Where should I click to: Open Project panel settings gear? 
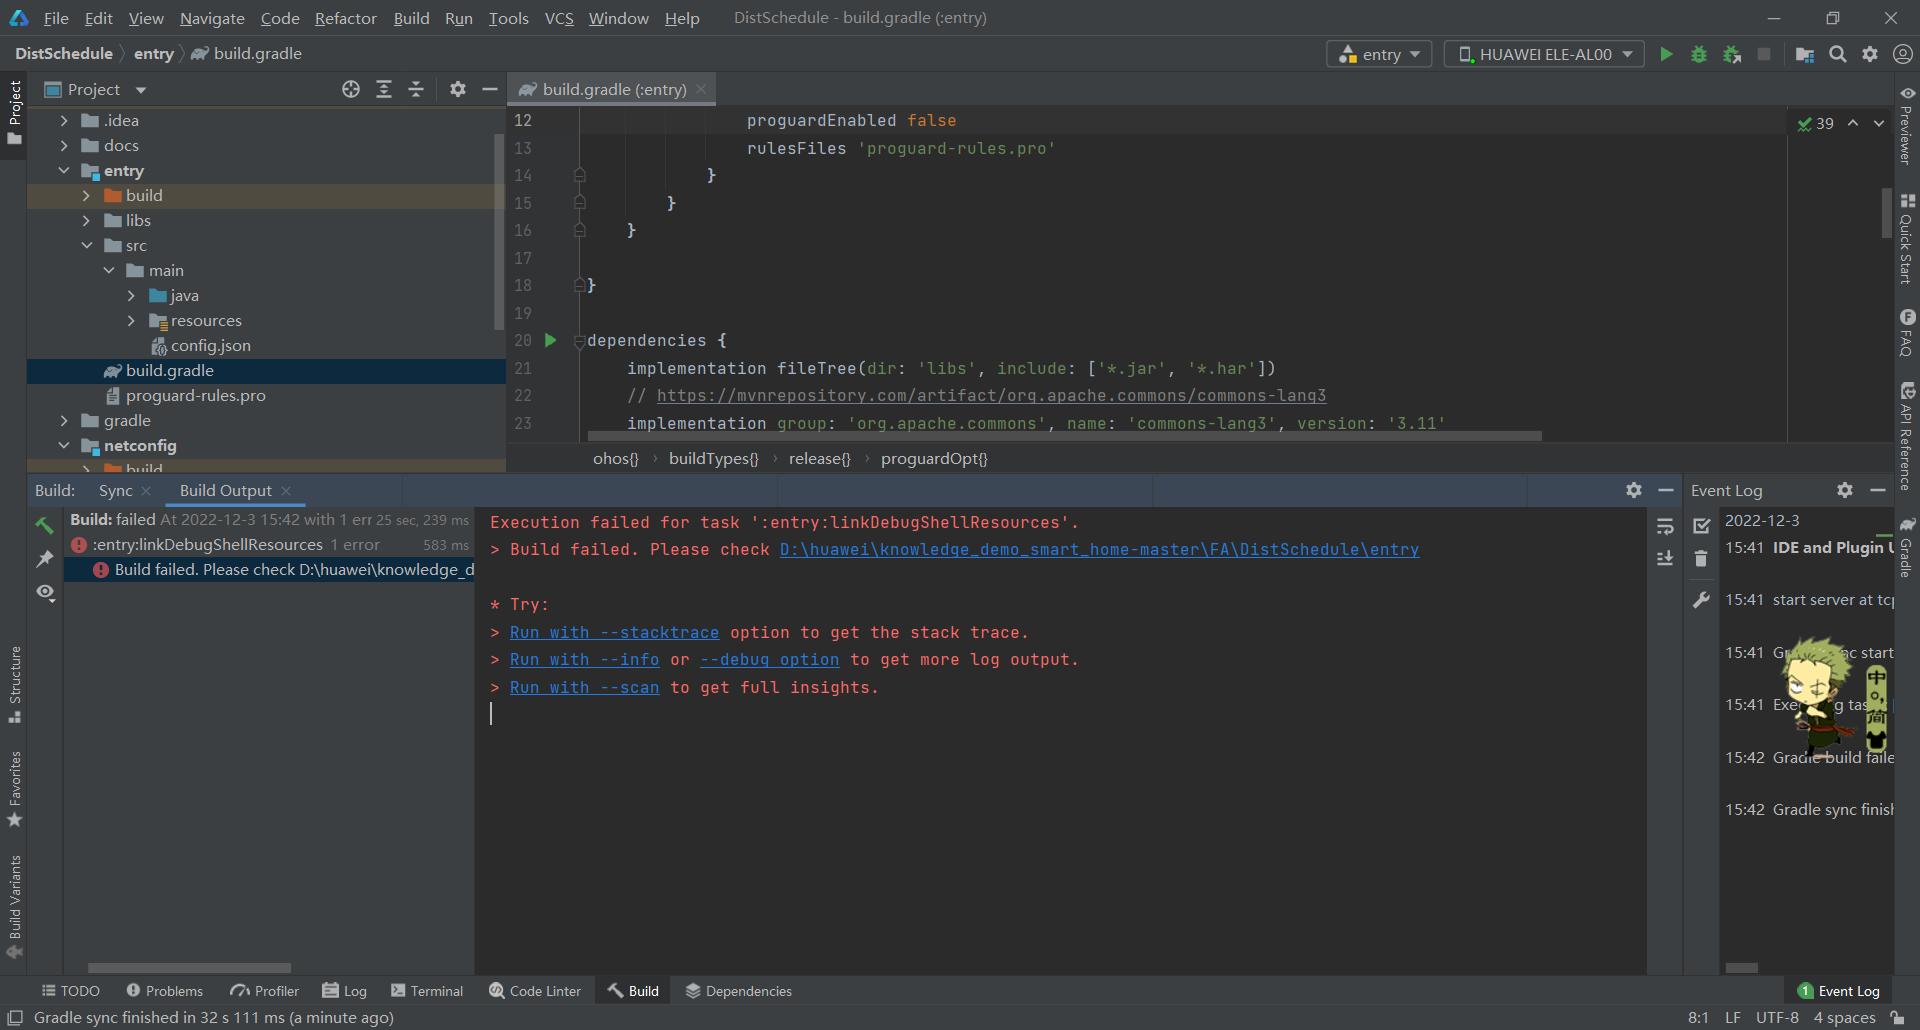click(457, 89)
